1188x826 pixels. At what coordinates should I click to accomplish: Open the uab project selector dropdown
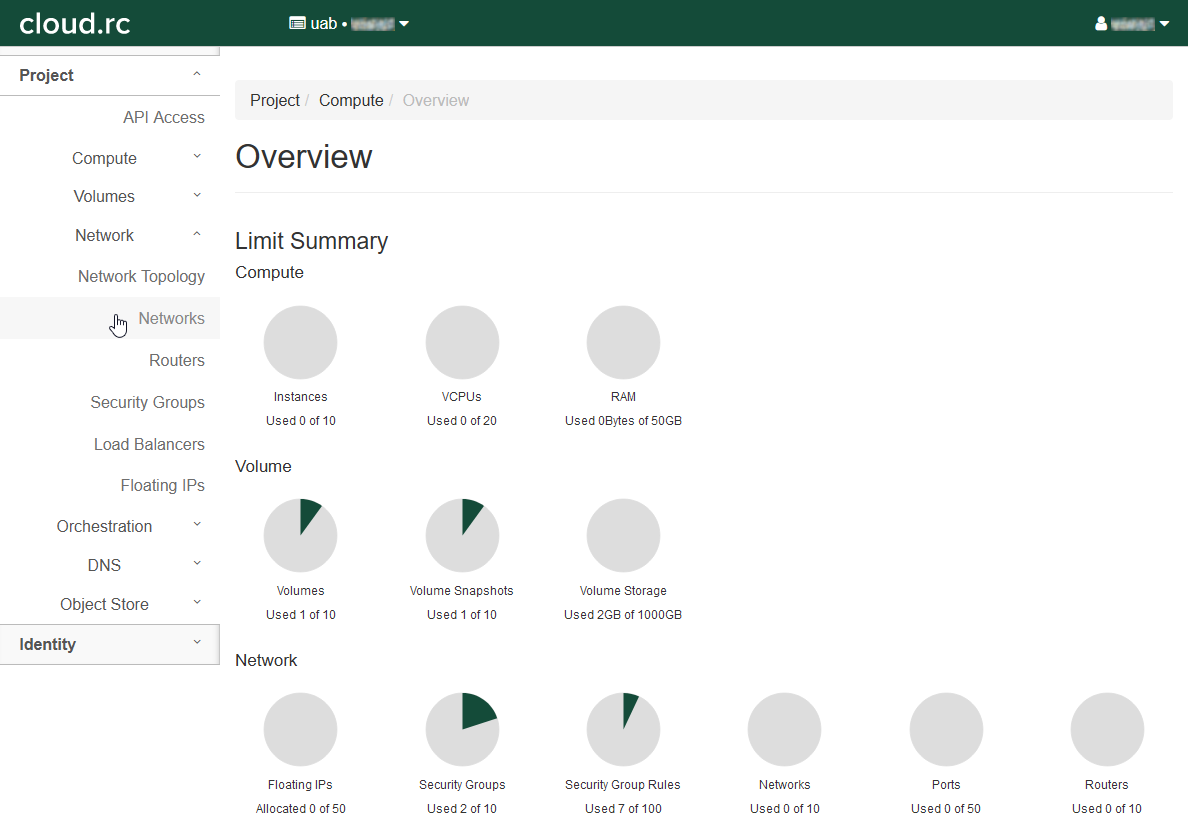[x=349, y=24]
